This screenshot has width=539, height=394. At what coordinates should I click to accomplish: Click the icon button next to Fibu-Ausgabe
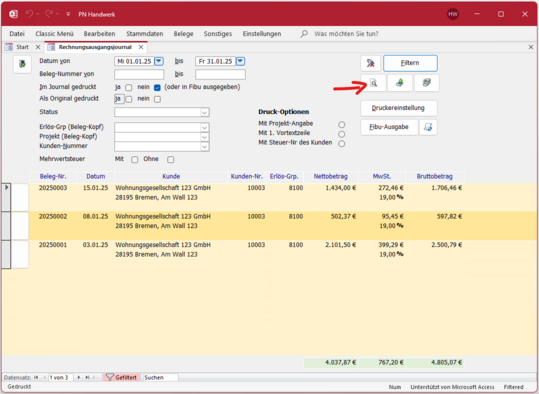(428, 127)
